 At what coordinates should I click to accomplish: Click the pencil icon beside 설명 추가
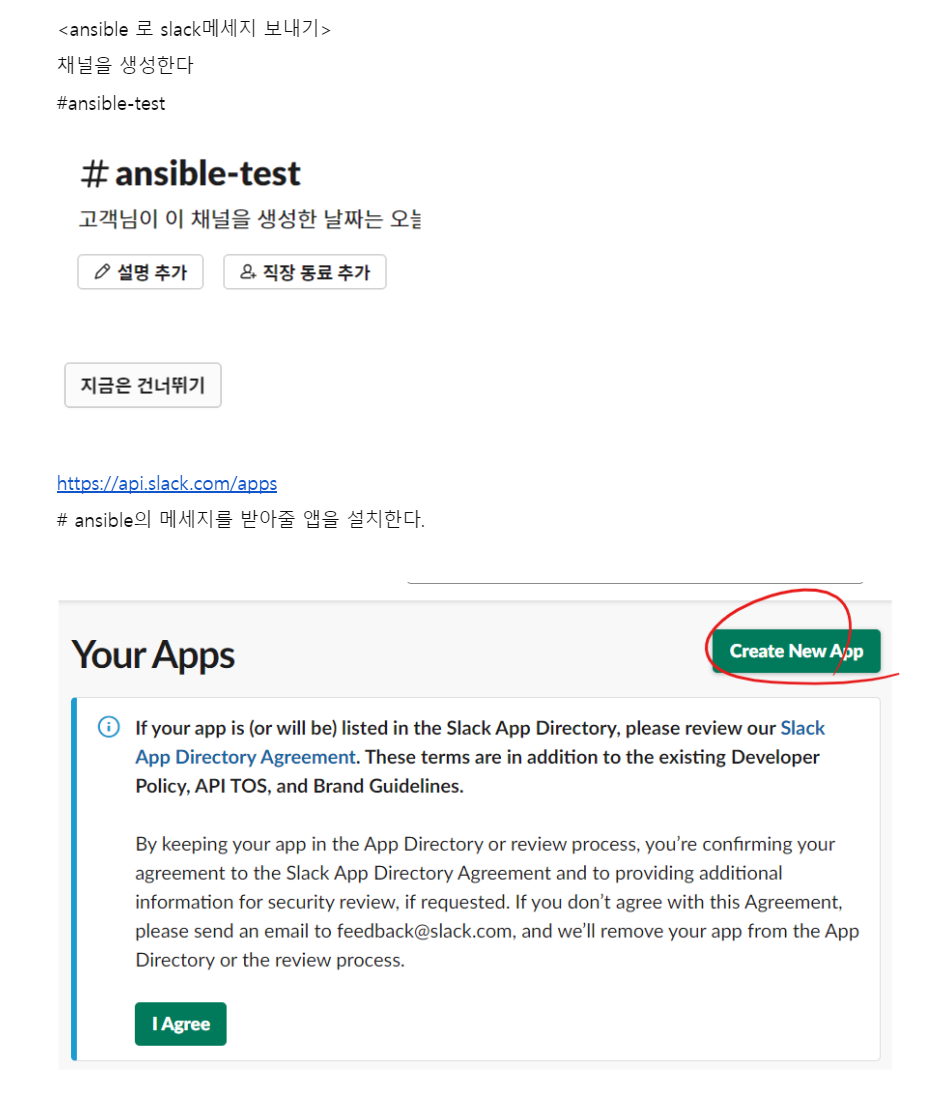pyautogui.click(x=102, y=271)
